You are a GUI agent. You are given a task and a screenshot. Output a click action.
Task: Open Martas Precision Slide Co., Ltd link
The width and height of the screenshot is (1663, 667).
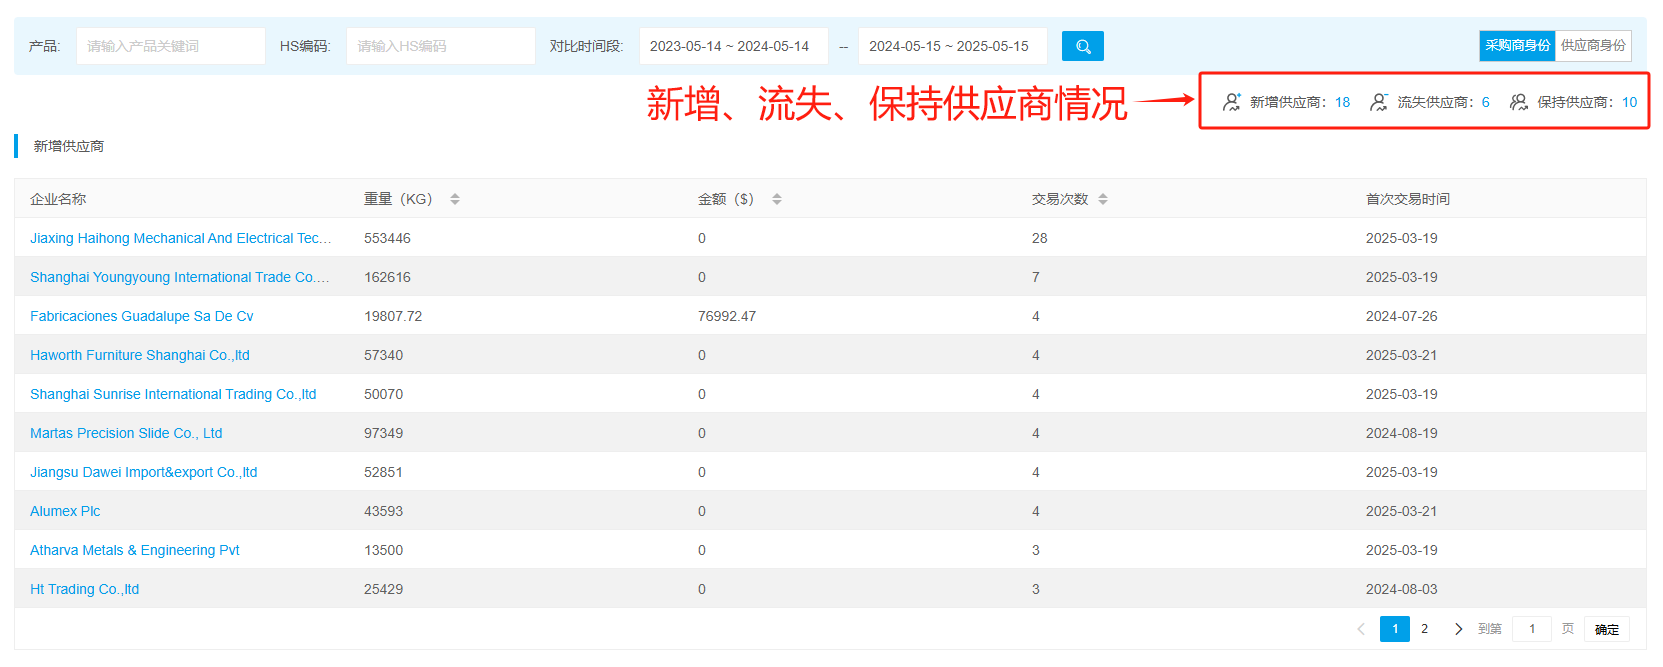[x=126, y=433]
